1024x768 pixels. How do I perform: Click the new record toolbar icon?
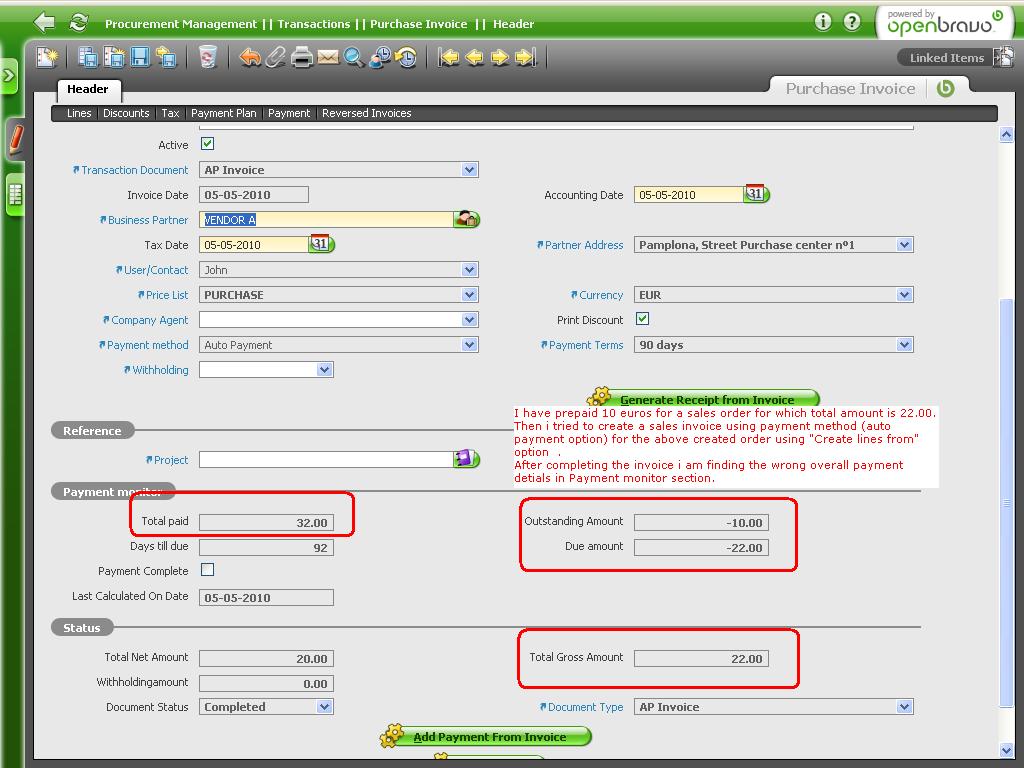click(47, 57)
